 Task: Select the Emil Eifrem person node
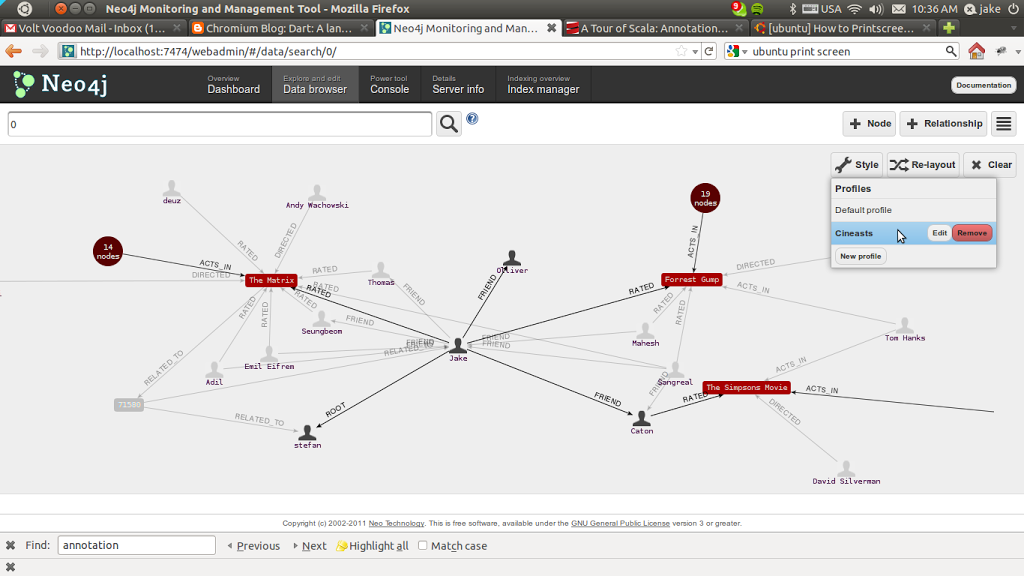pos(269,359)
